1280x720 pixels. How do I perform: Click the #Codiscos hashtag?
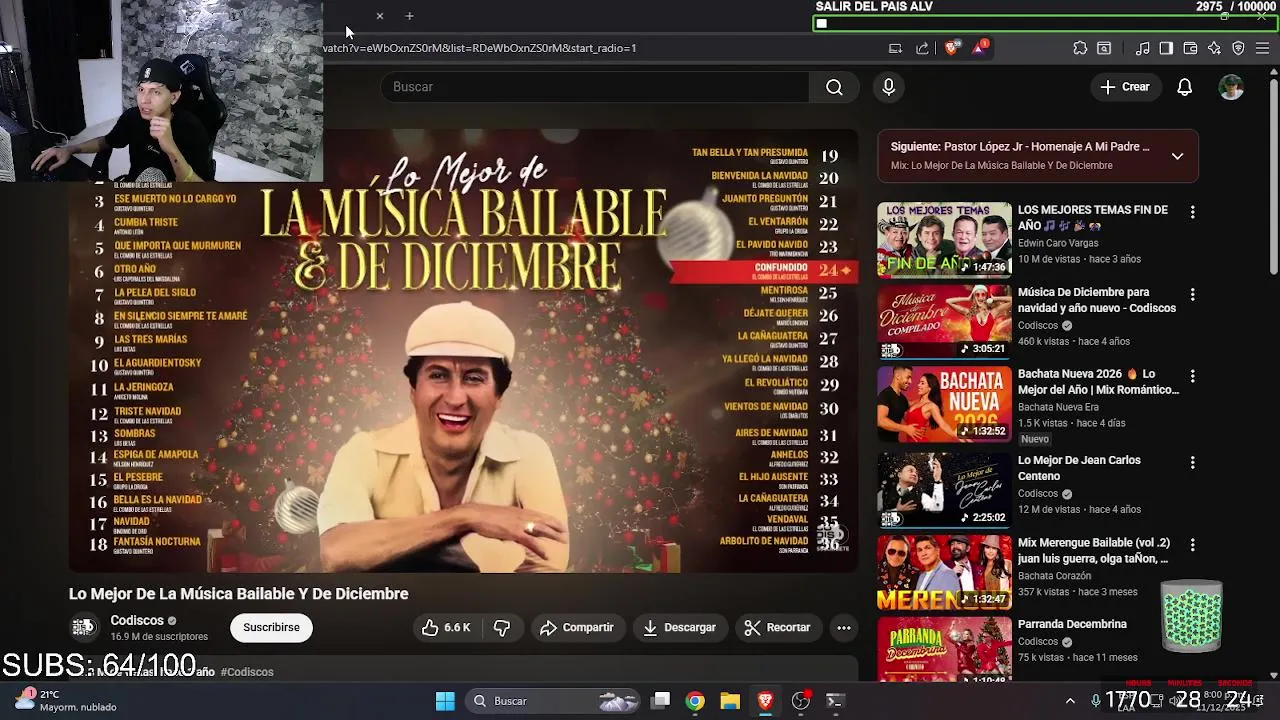coord(247,672)
